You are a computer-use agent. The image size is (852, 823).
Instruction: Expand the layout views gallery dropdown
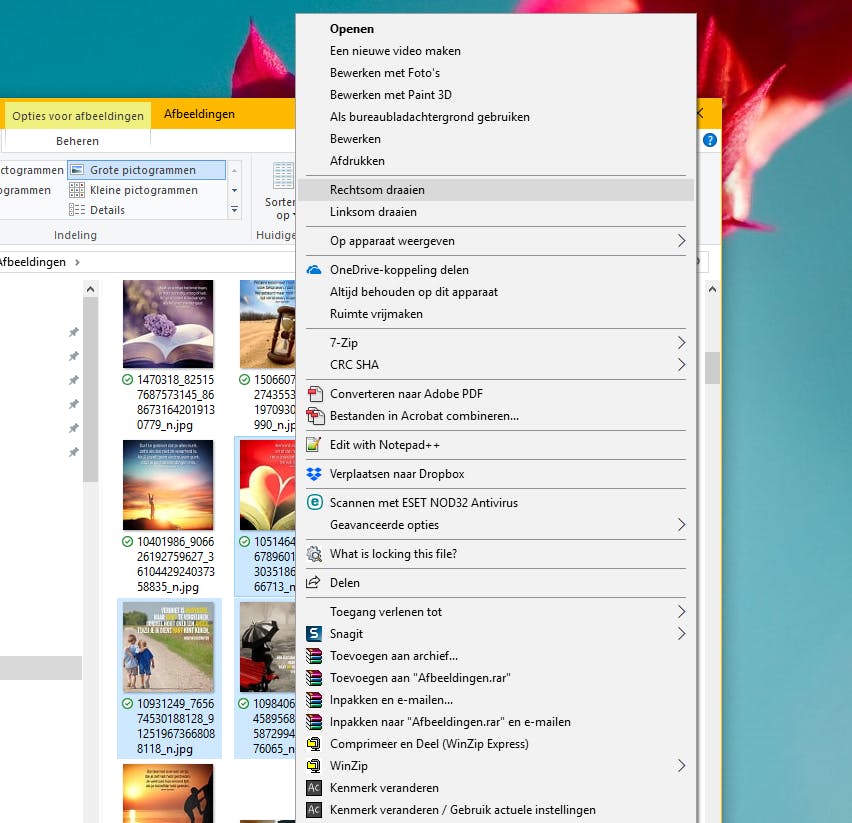click(x=235, y=210)
